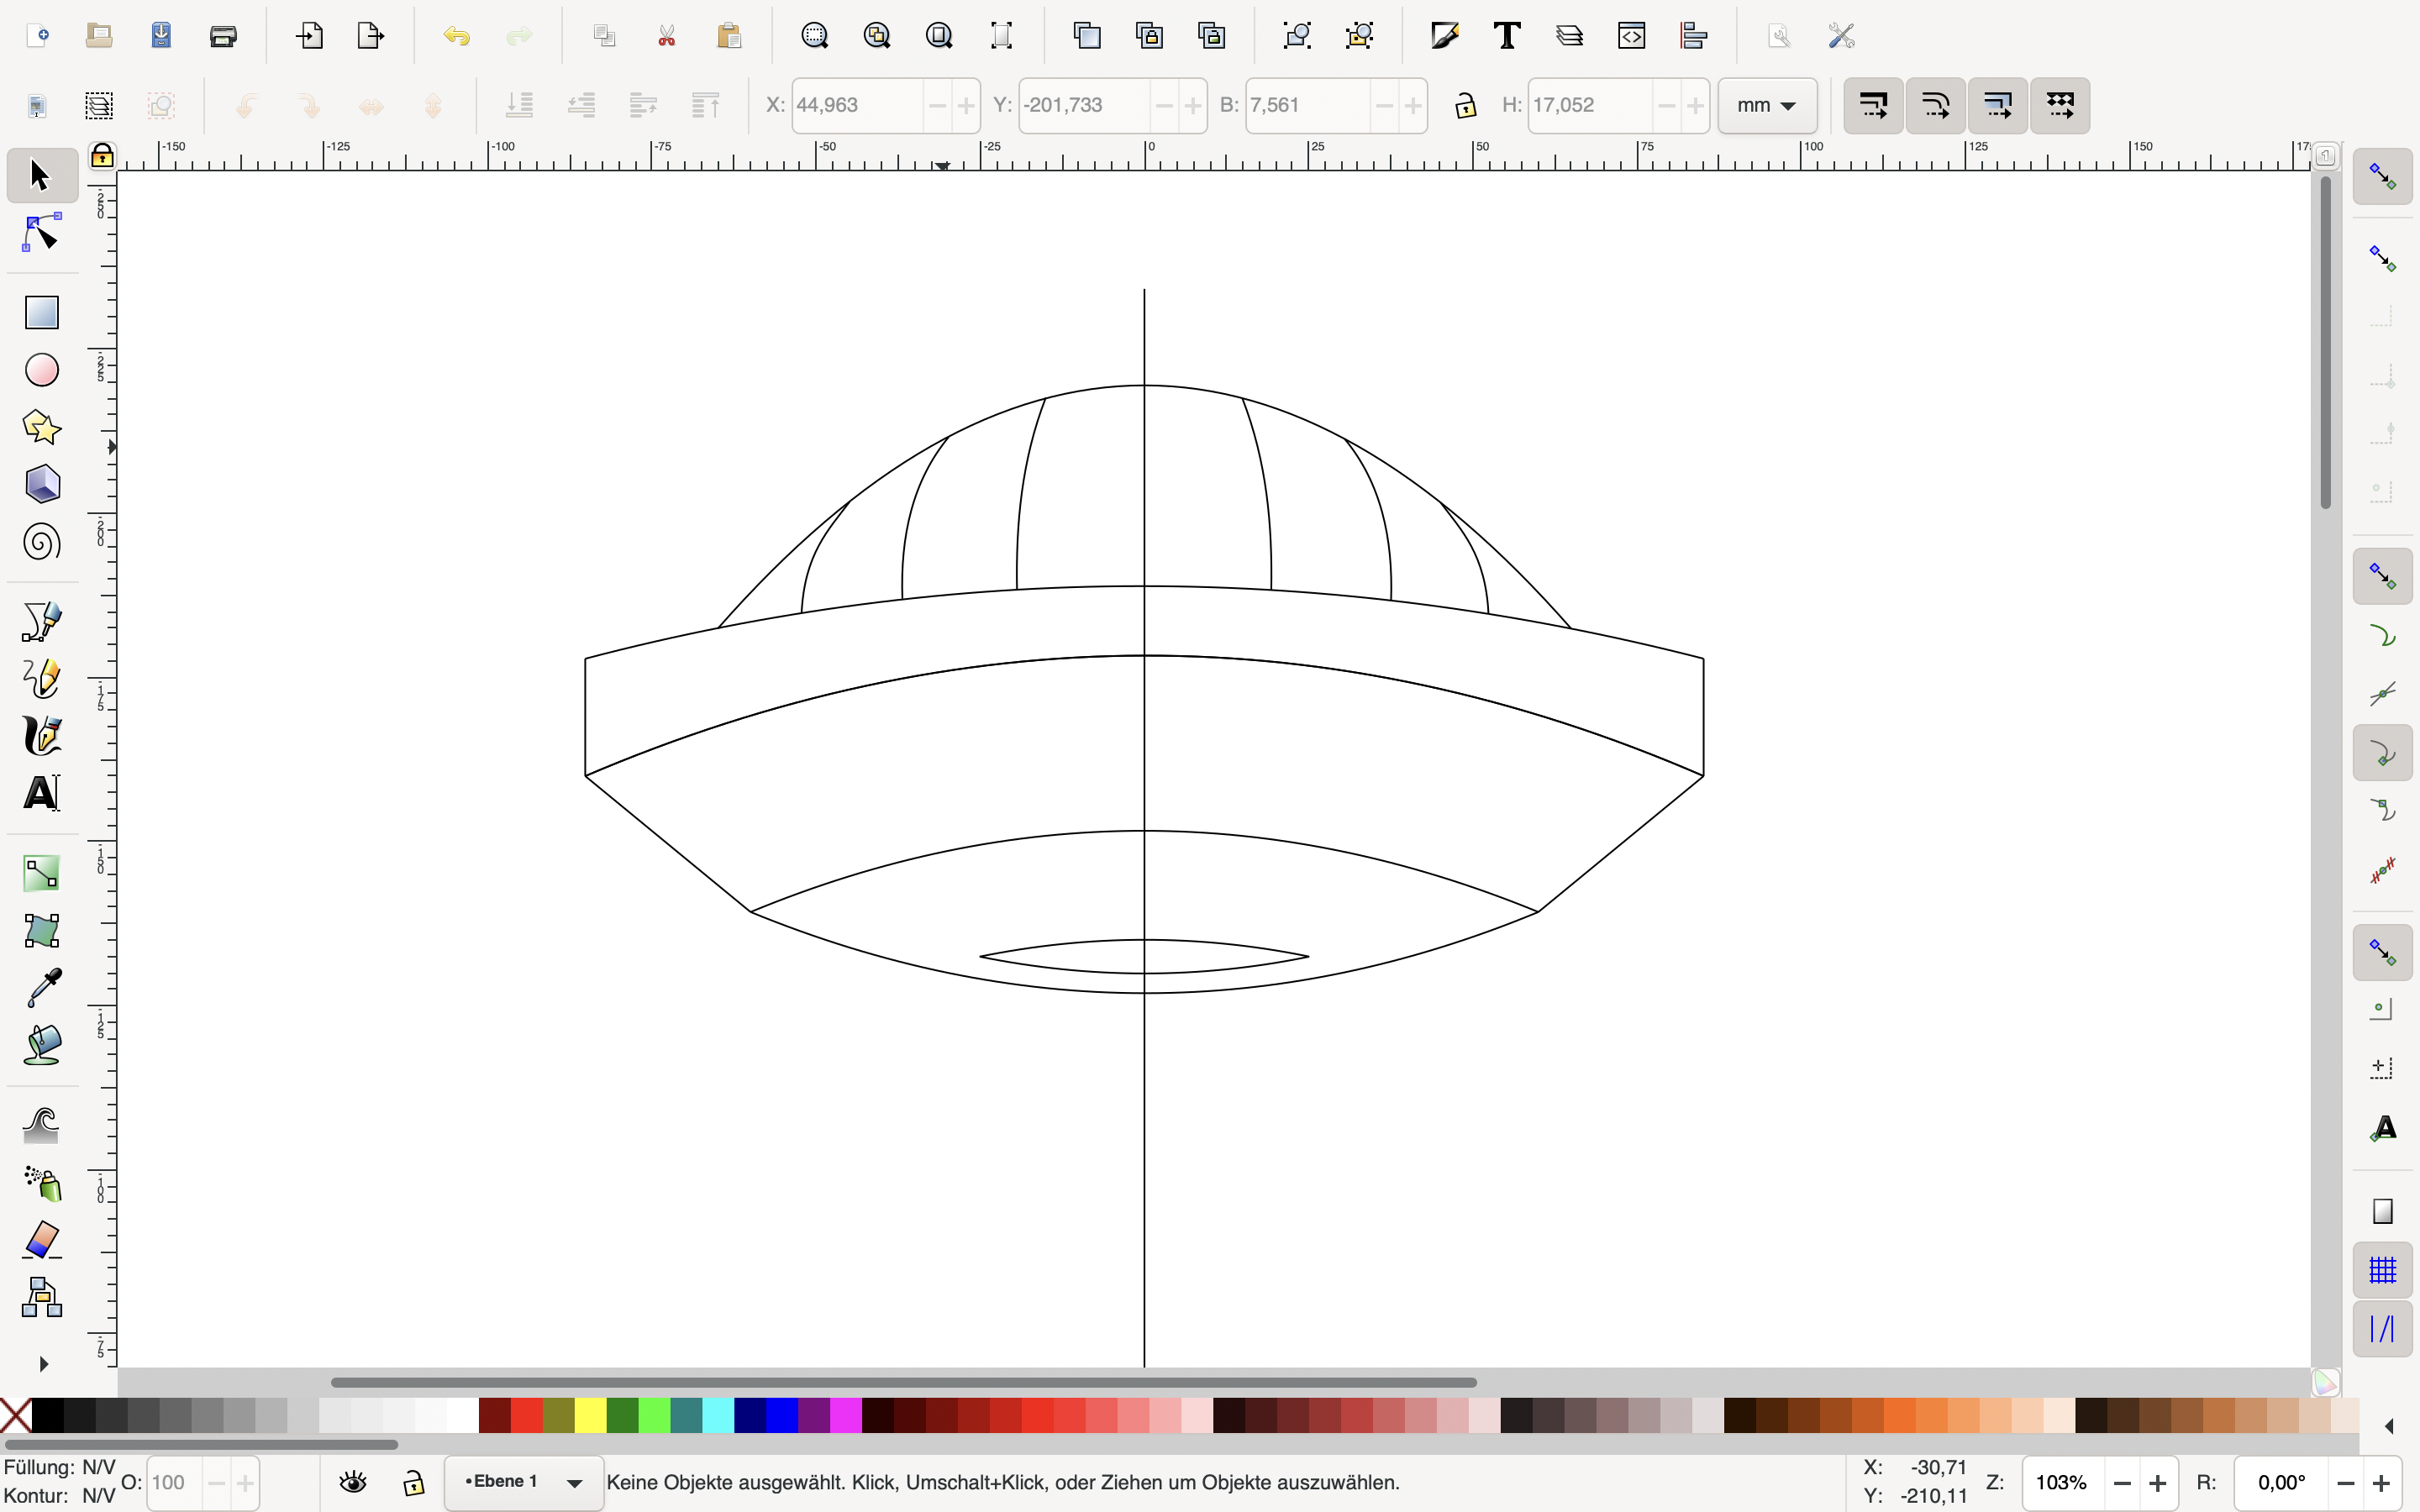Select the Bezier pen tool

click(x=41, y=621)
